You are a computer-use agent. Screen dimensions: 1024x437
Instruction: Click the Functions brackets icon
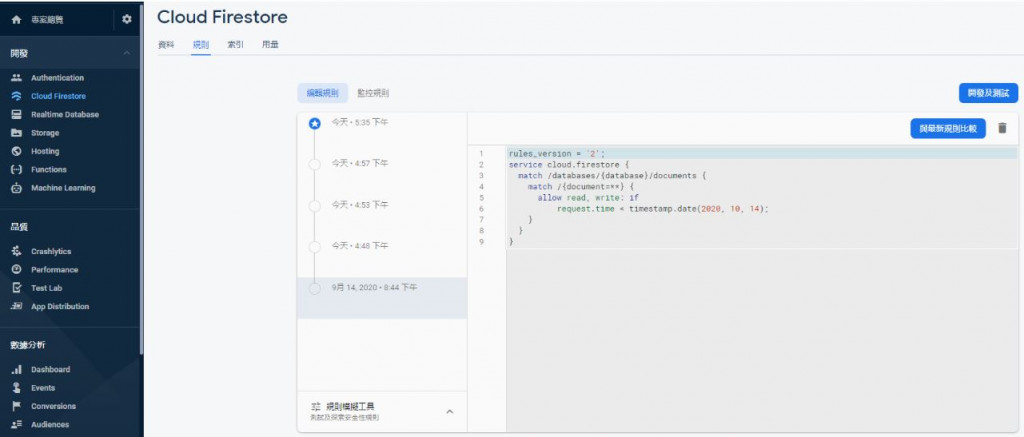17,169
